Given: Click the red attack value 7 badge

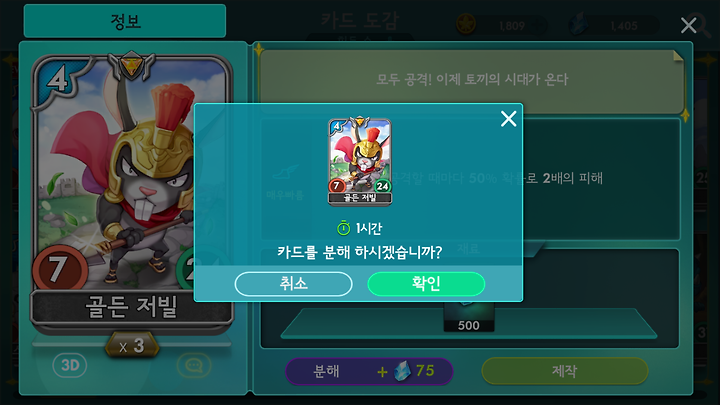Looking at the screenshot, I should tap(60, 270).
